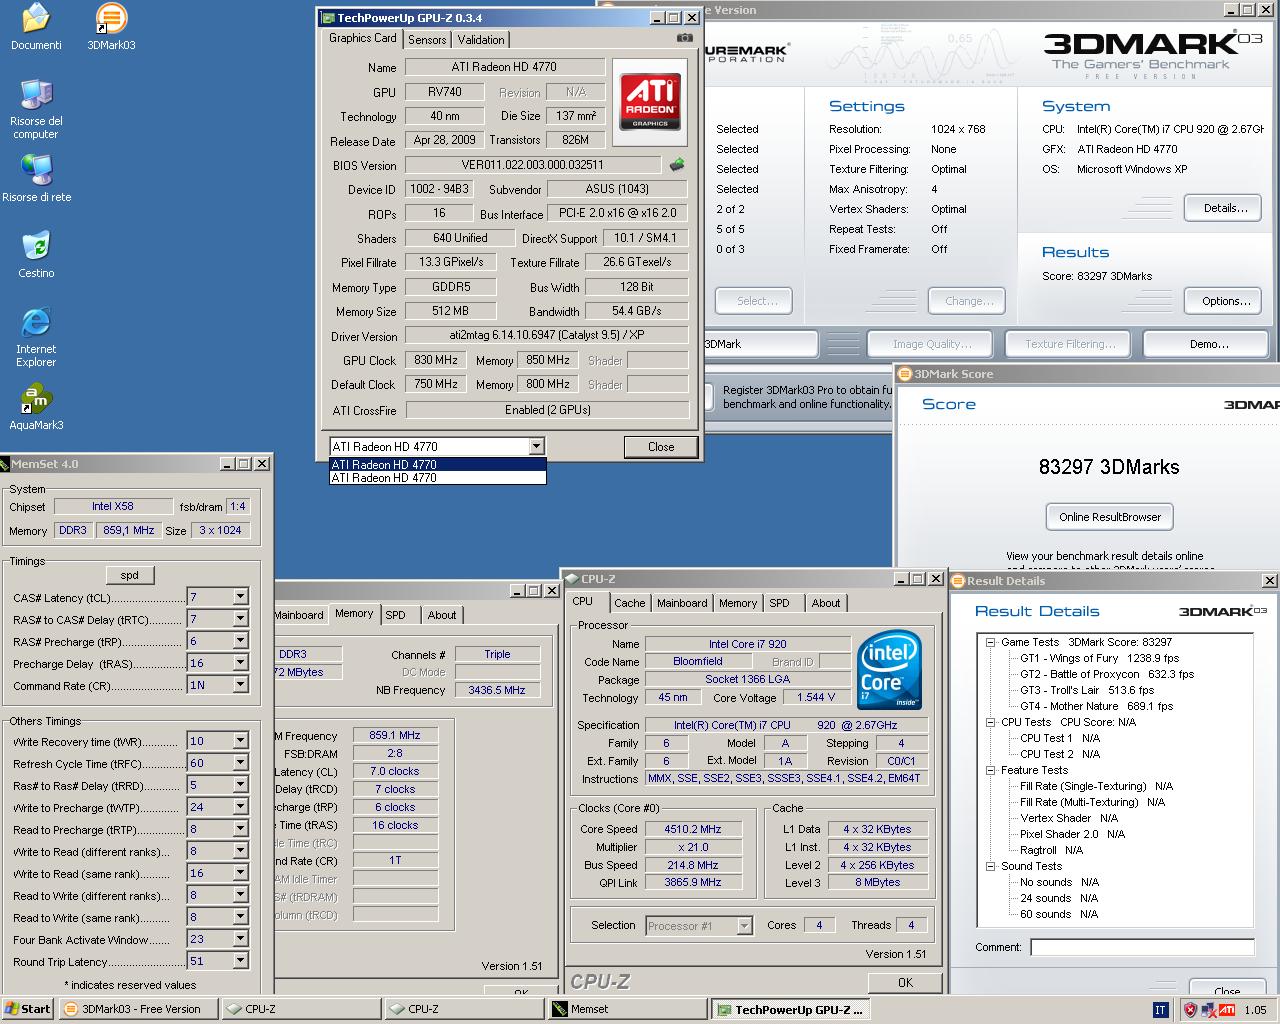Open the Round Trip Latency dropdown

click(240, 961)
